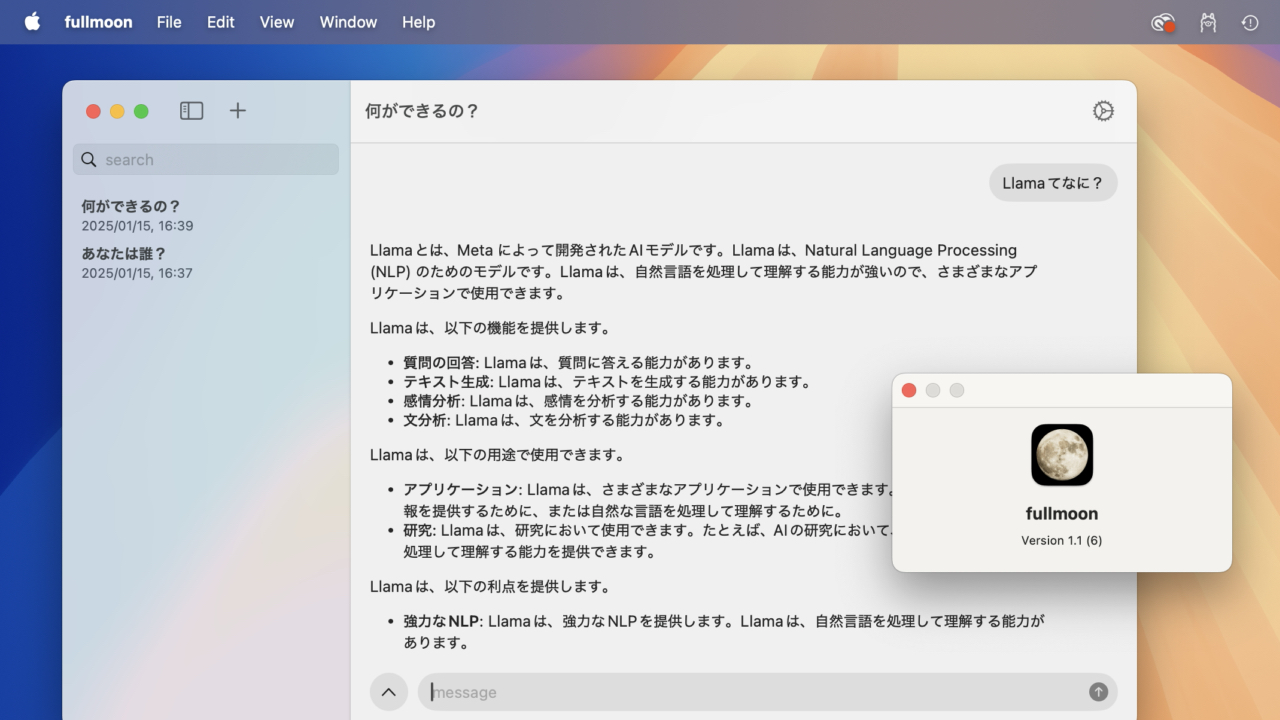
Task: Click the '研究' bullet line
Action: [647, 541]
